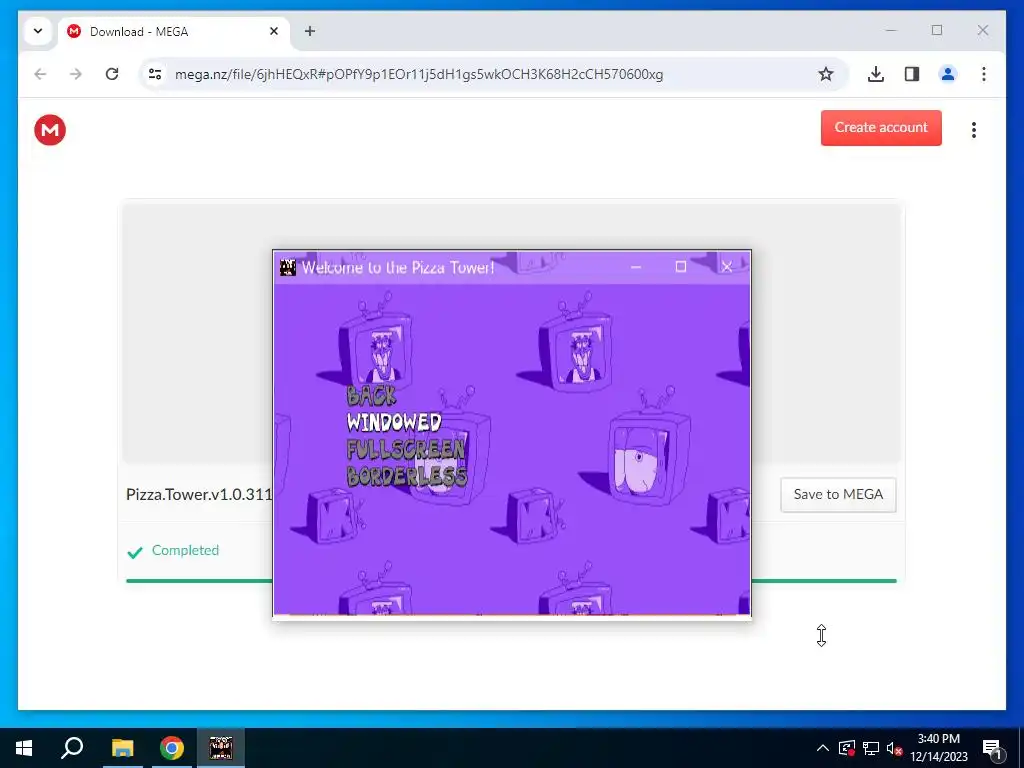Switch to Pizza Tower taskbar icon

pyautogui.click(x=221, y=748)
